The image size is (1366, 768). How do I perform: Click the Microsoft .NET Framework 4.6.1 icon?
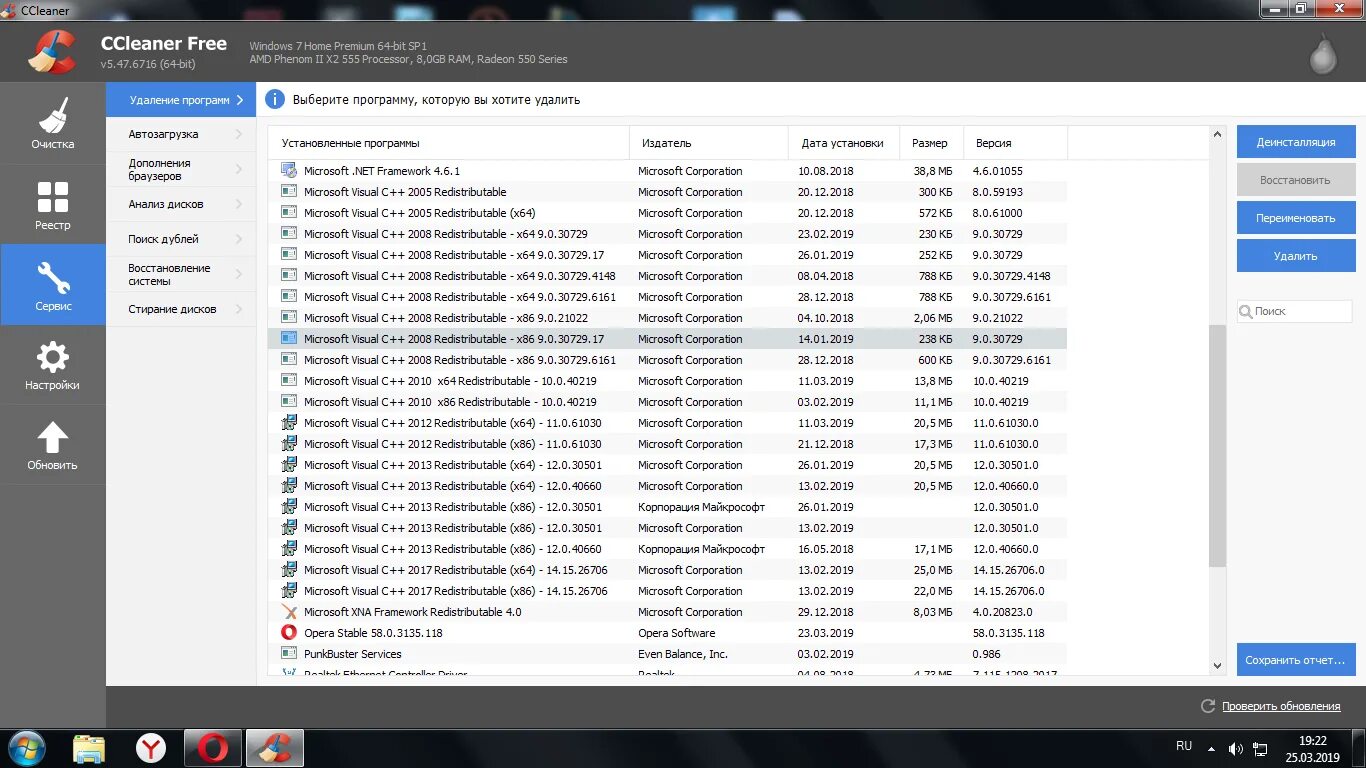point(289,171)
